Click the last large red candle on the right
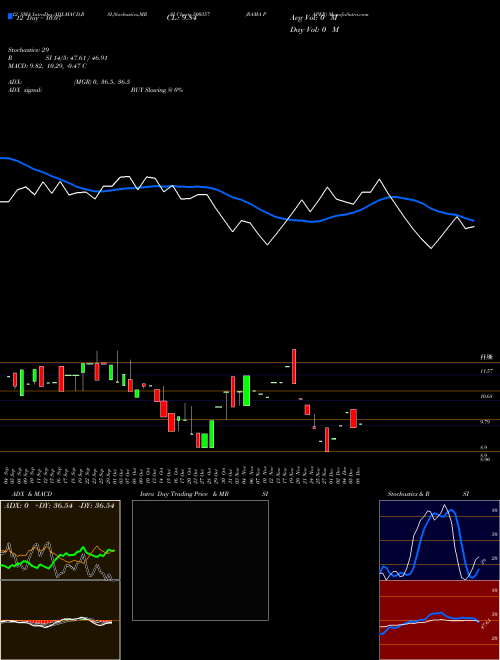Viewport: 500px width, 660px height. (x=354, y=418)
